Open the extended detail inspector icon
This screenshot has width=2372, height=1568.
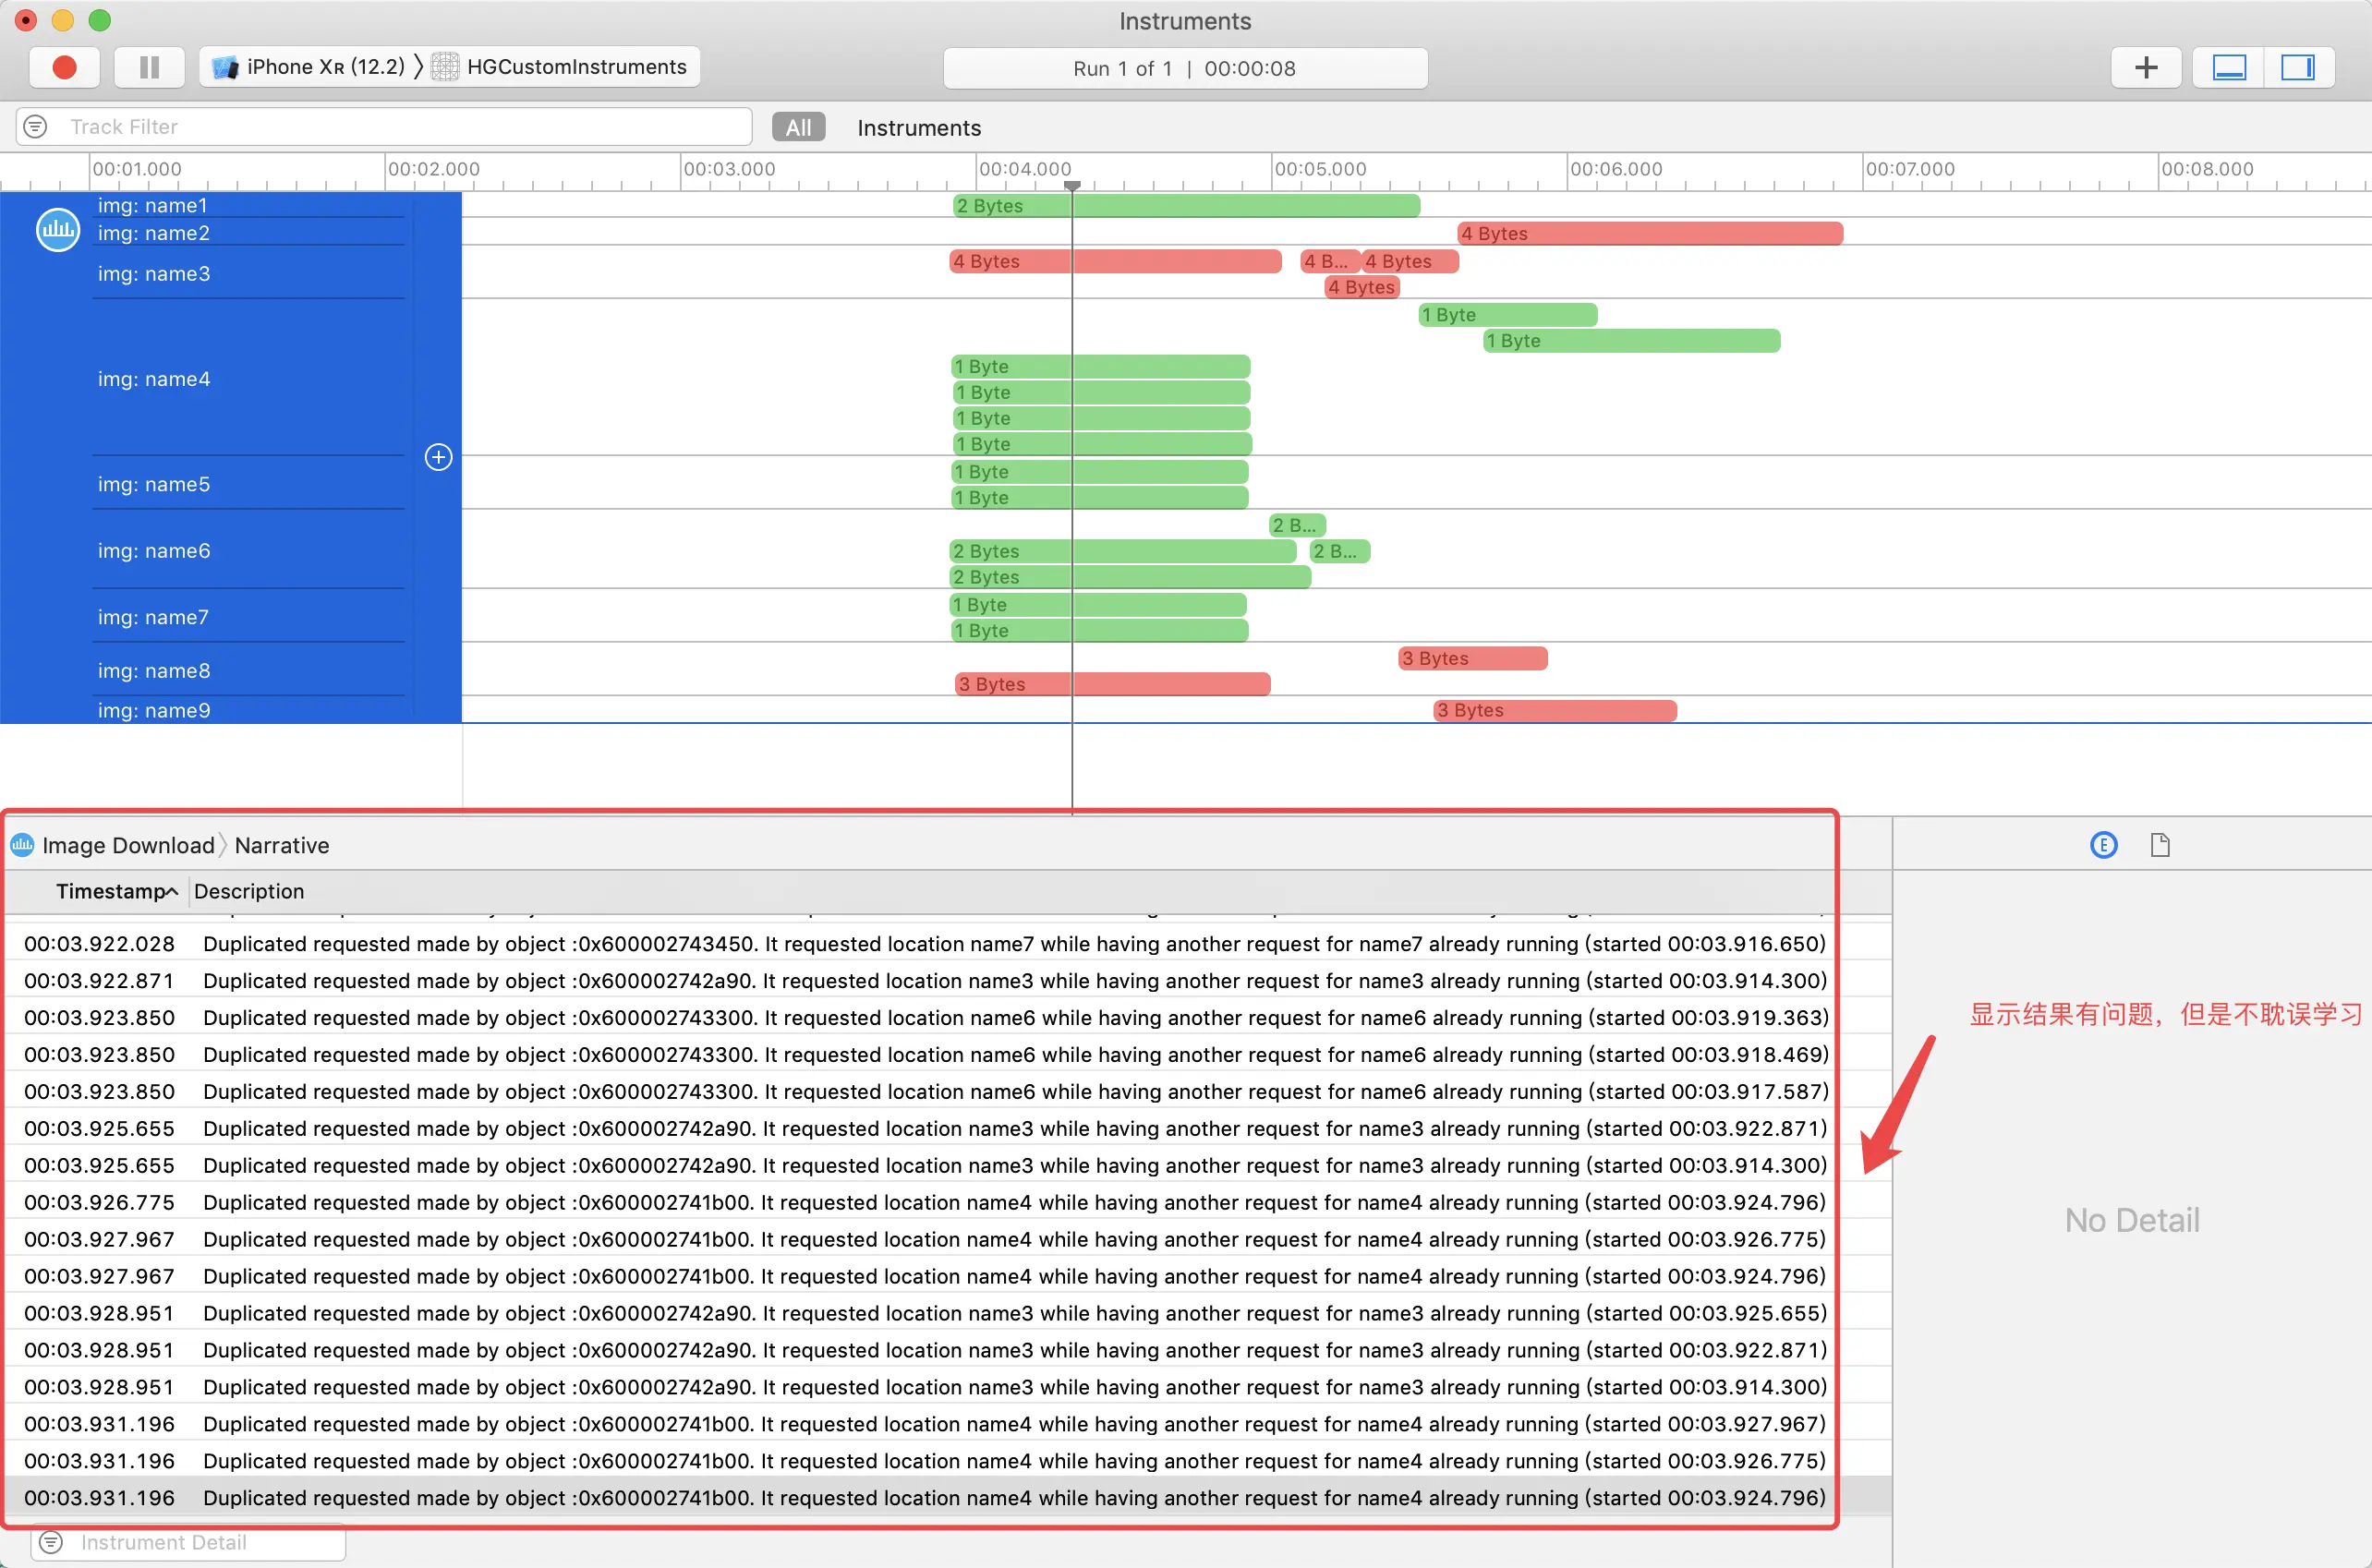coord(2103,845)
